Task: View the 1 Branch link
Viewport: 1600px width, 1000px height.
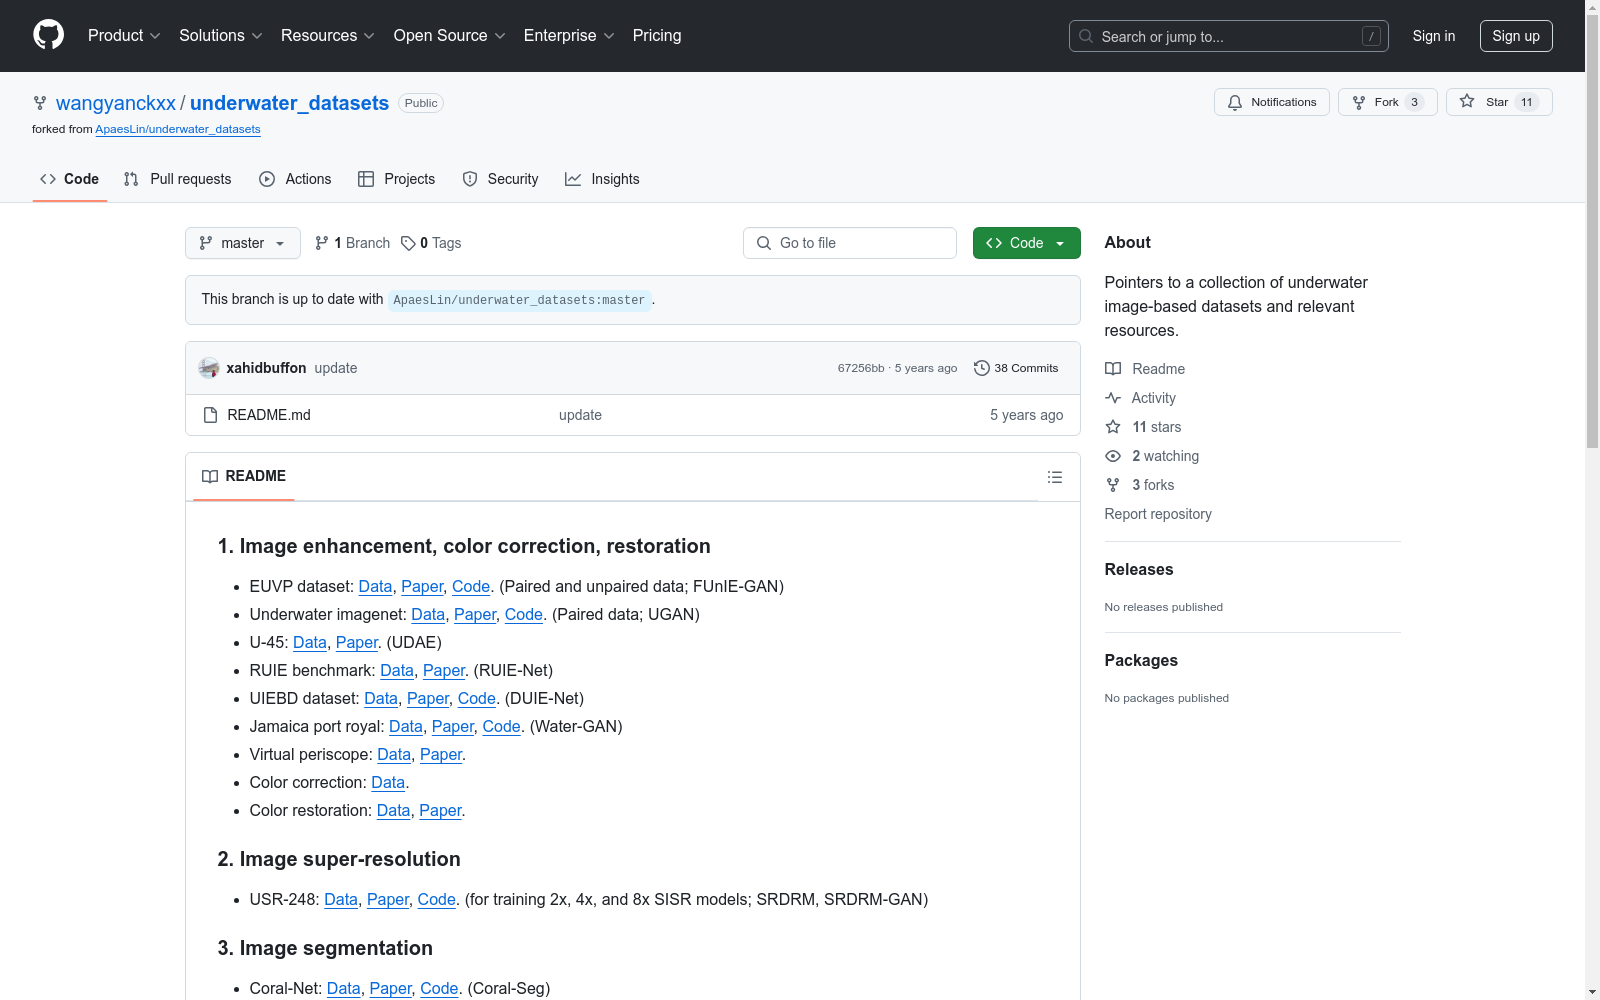Action: [352, 243]
